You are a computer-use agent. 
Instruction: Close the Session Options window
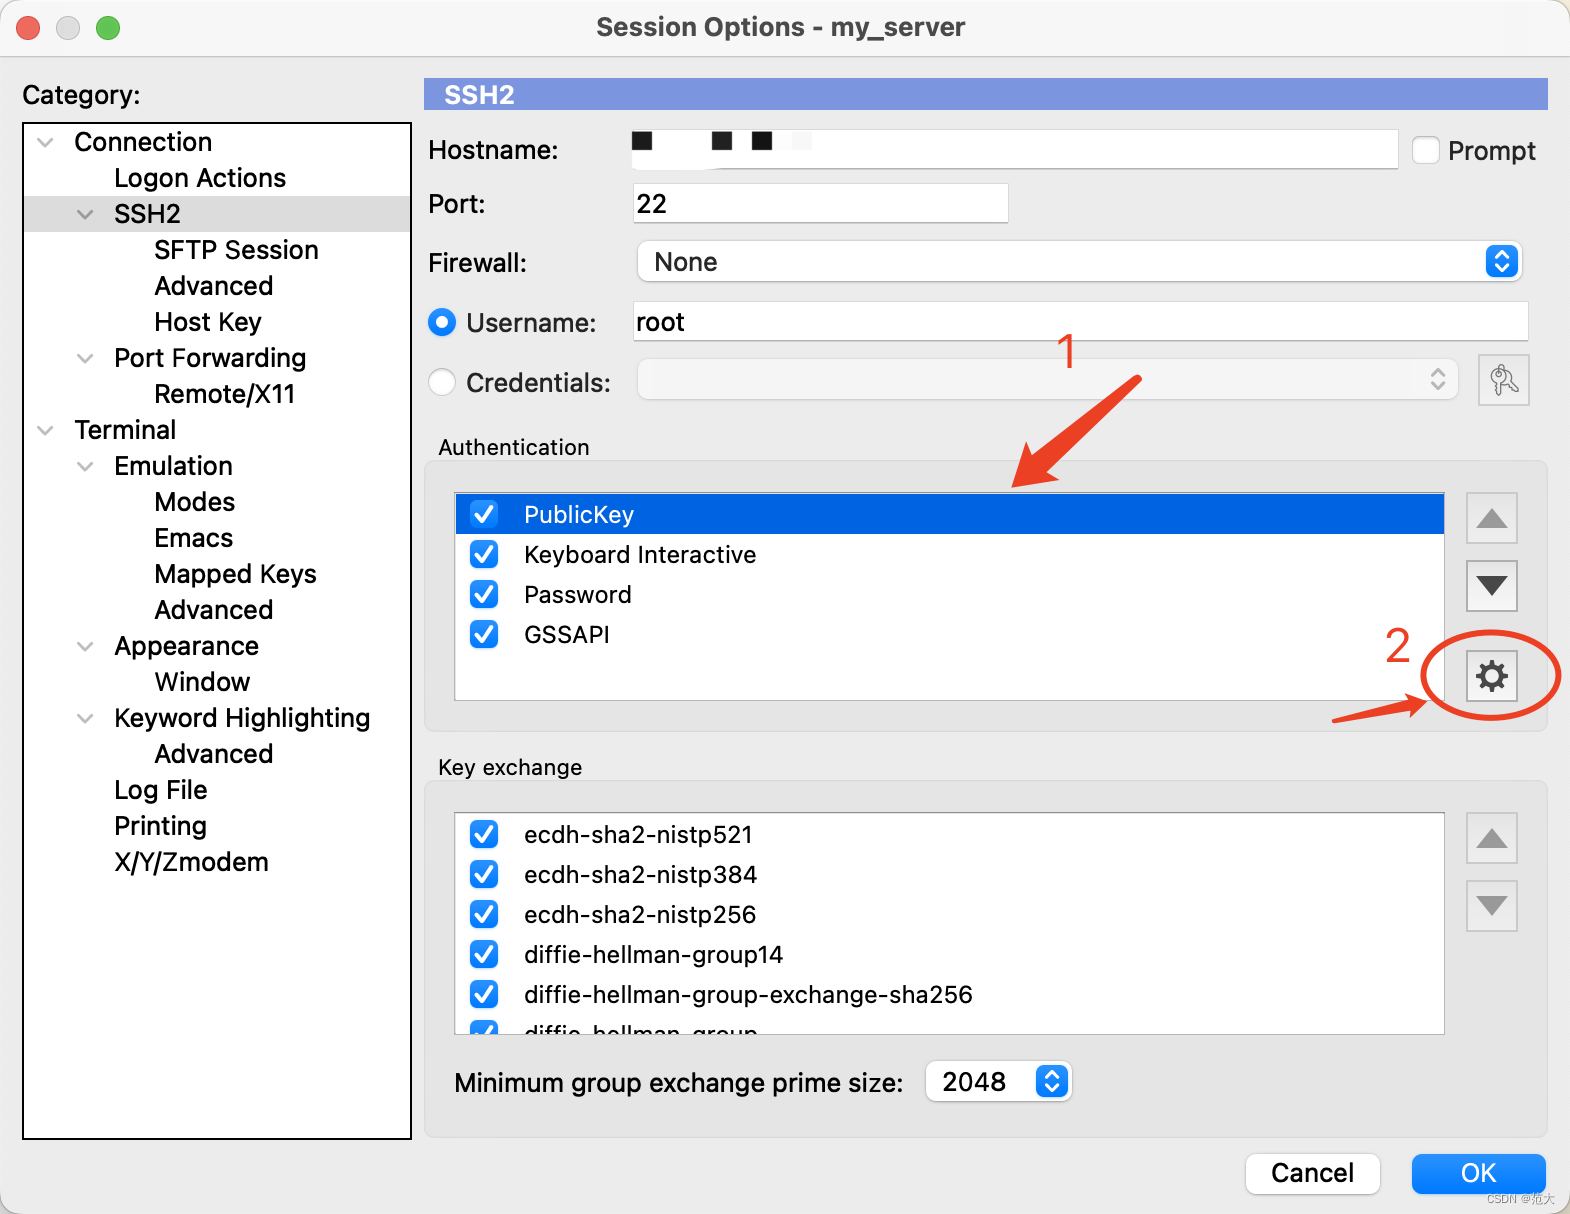[x=28, y=28]
